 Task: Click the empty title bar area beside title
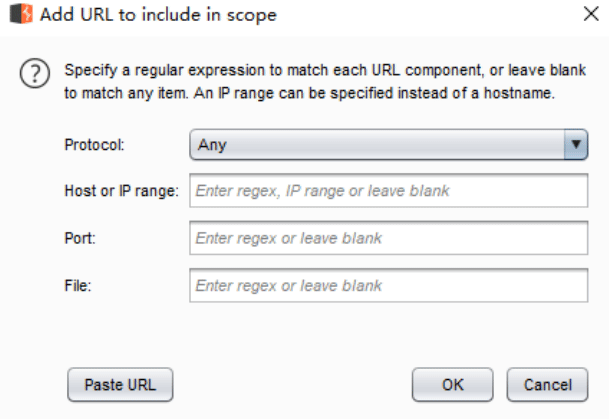pos(427,15)
